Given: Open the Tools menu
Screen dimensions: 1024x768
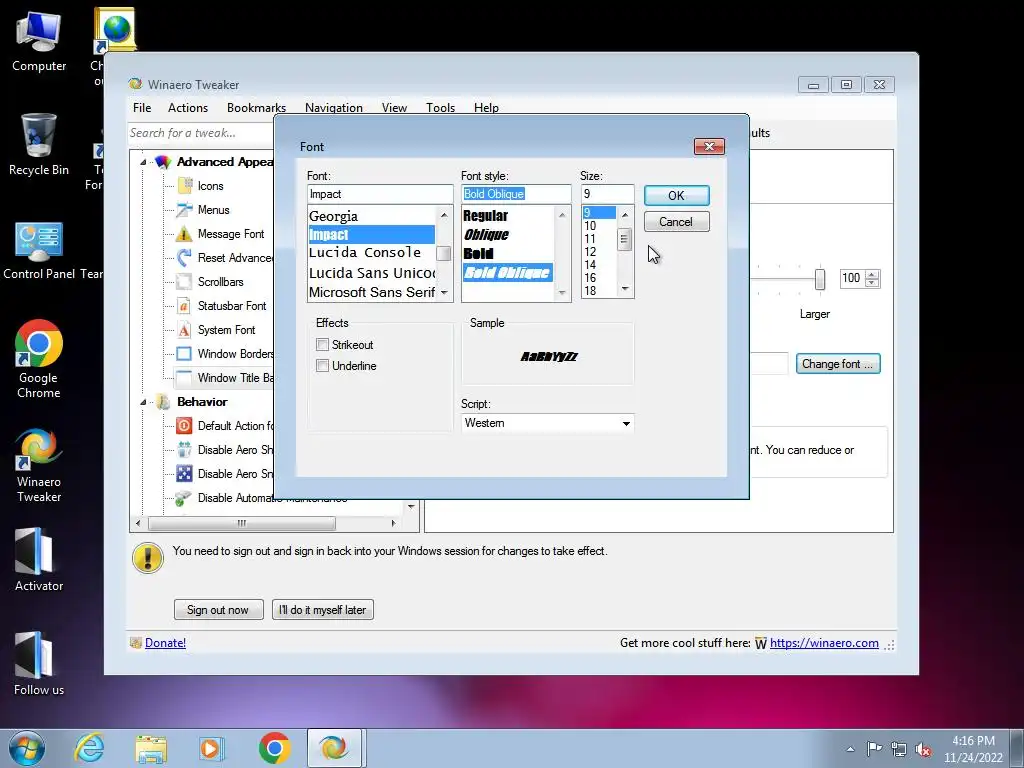Looking at the screenshot, I should pos(440,108).
